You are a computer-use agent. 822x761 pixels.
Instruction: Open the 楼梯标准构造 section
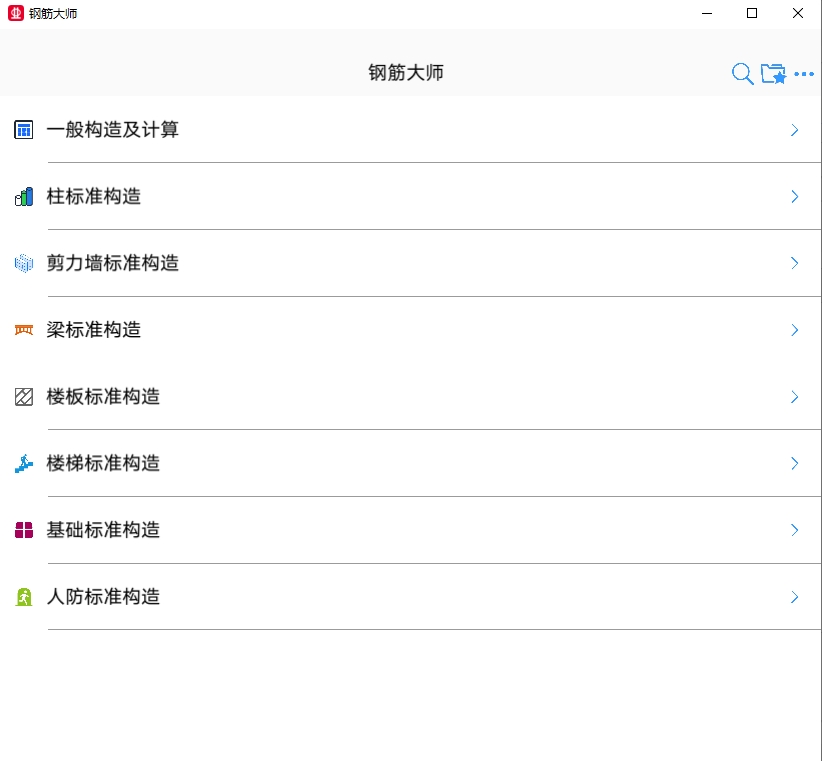pyautogui.click(x=104, y=463)
